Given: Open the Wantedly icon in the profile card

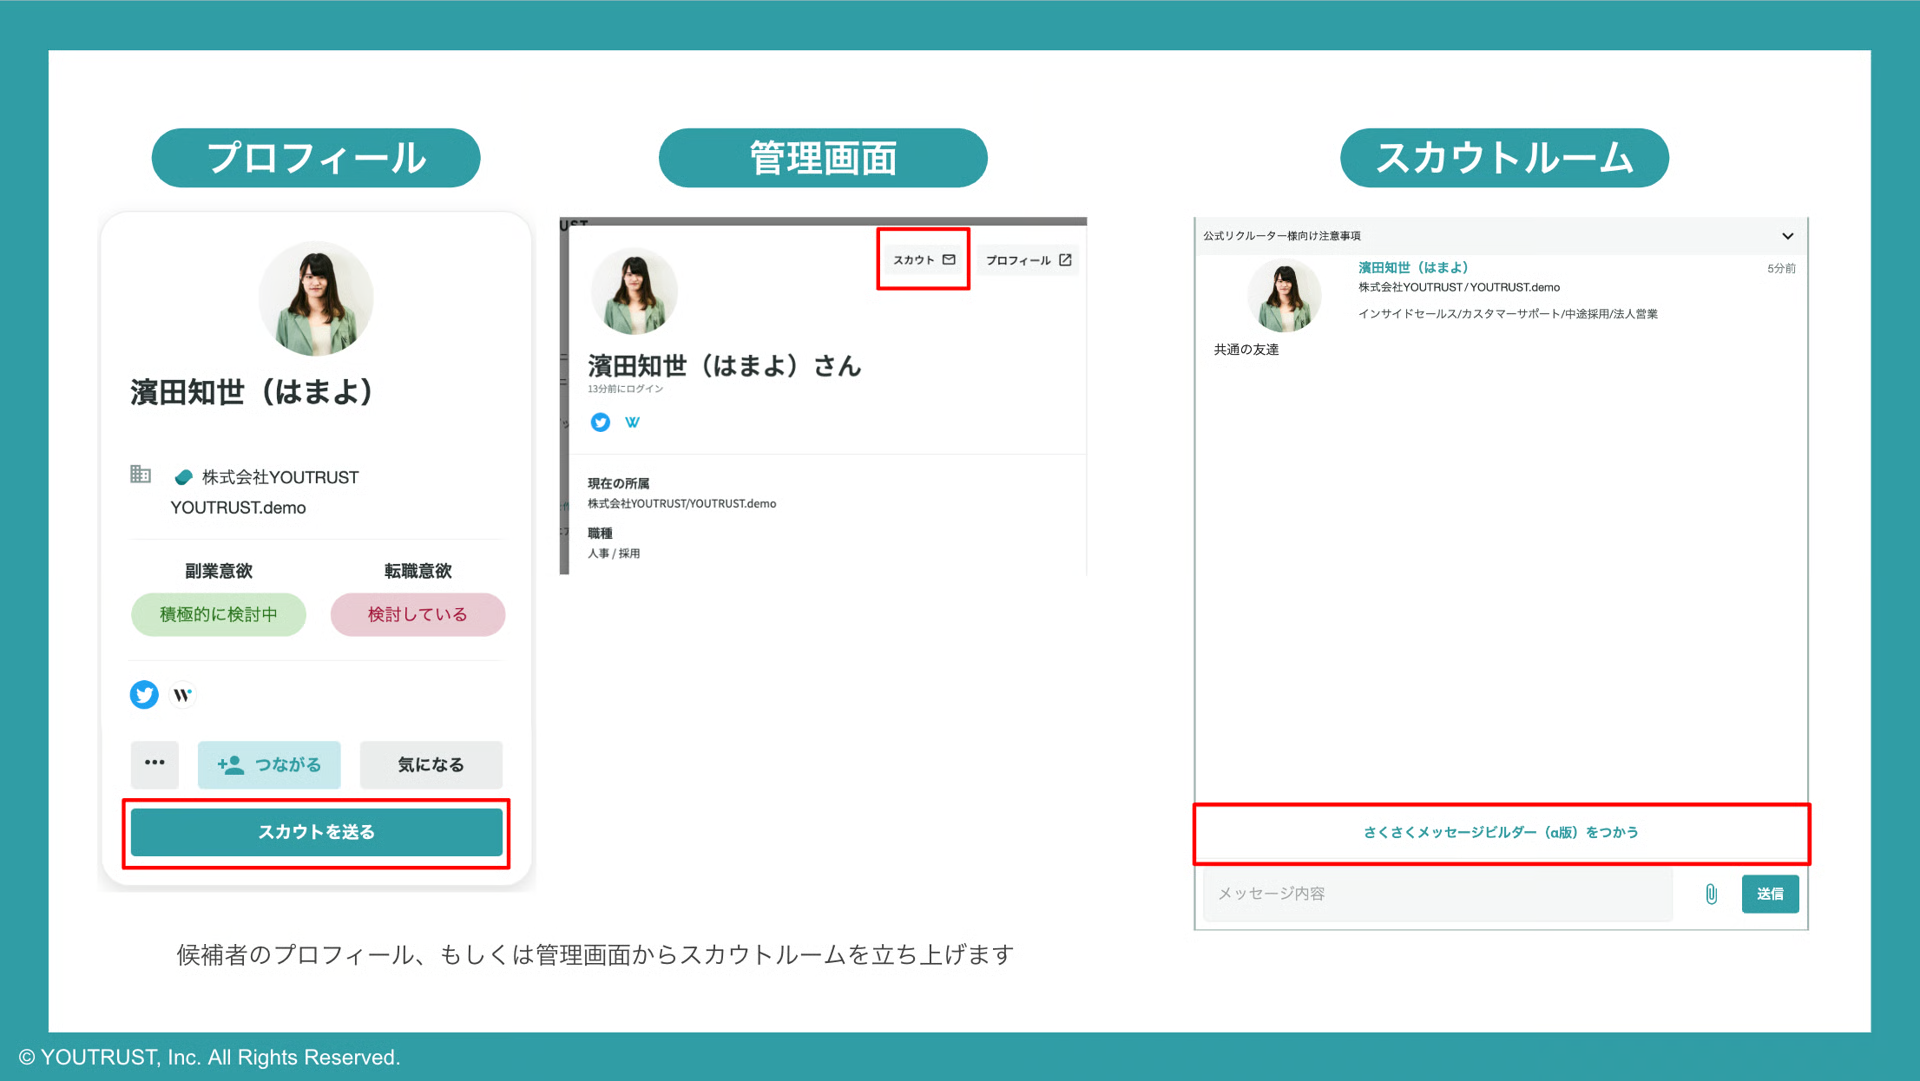Looking at the screenshot, I should (182, 694).
